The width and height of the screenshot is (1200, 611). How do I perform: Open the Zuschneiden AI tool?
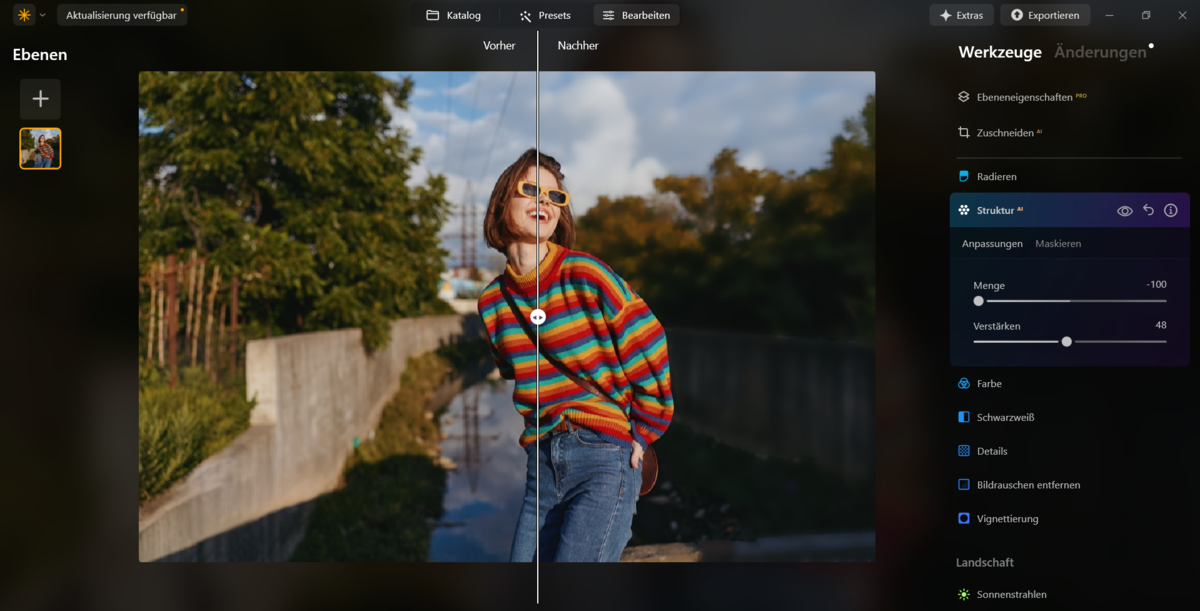click(1007, 132)
